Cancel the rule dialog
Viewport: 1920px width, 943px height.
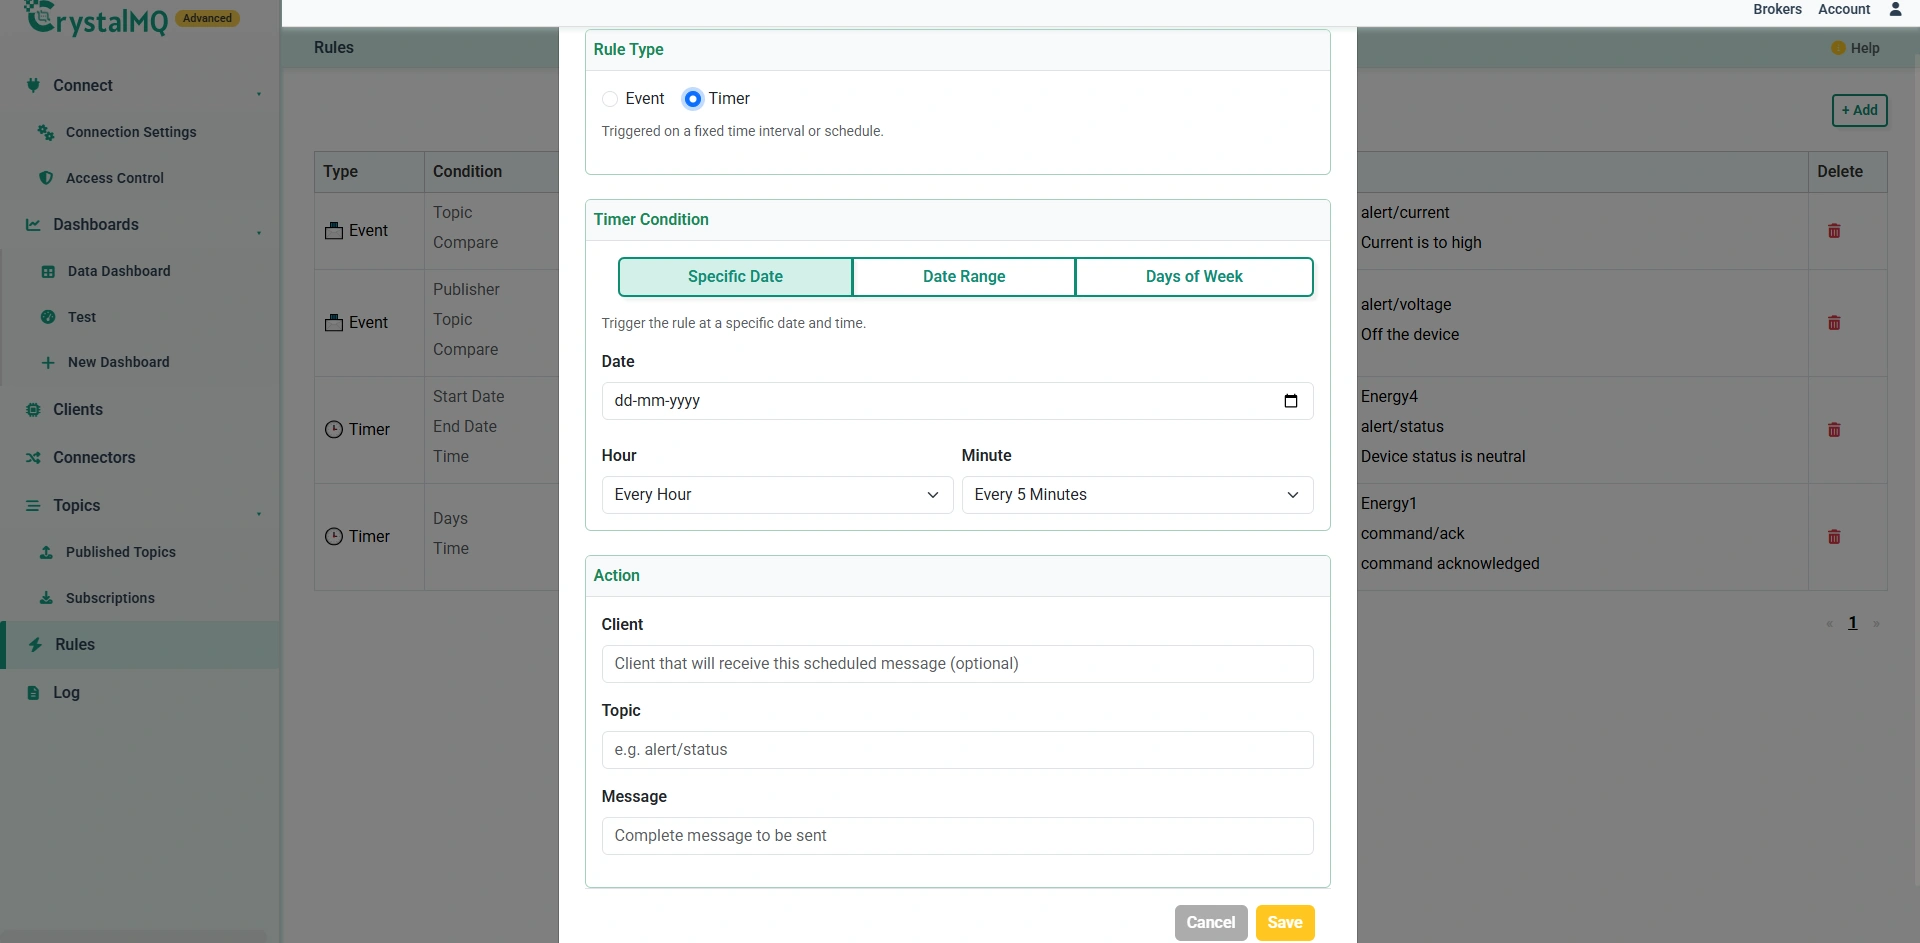pyautogui.click(x=1211, y=923)
